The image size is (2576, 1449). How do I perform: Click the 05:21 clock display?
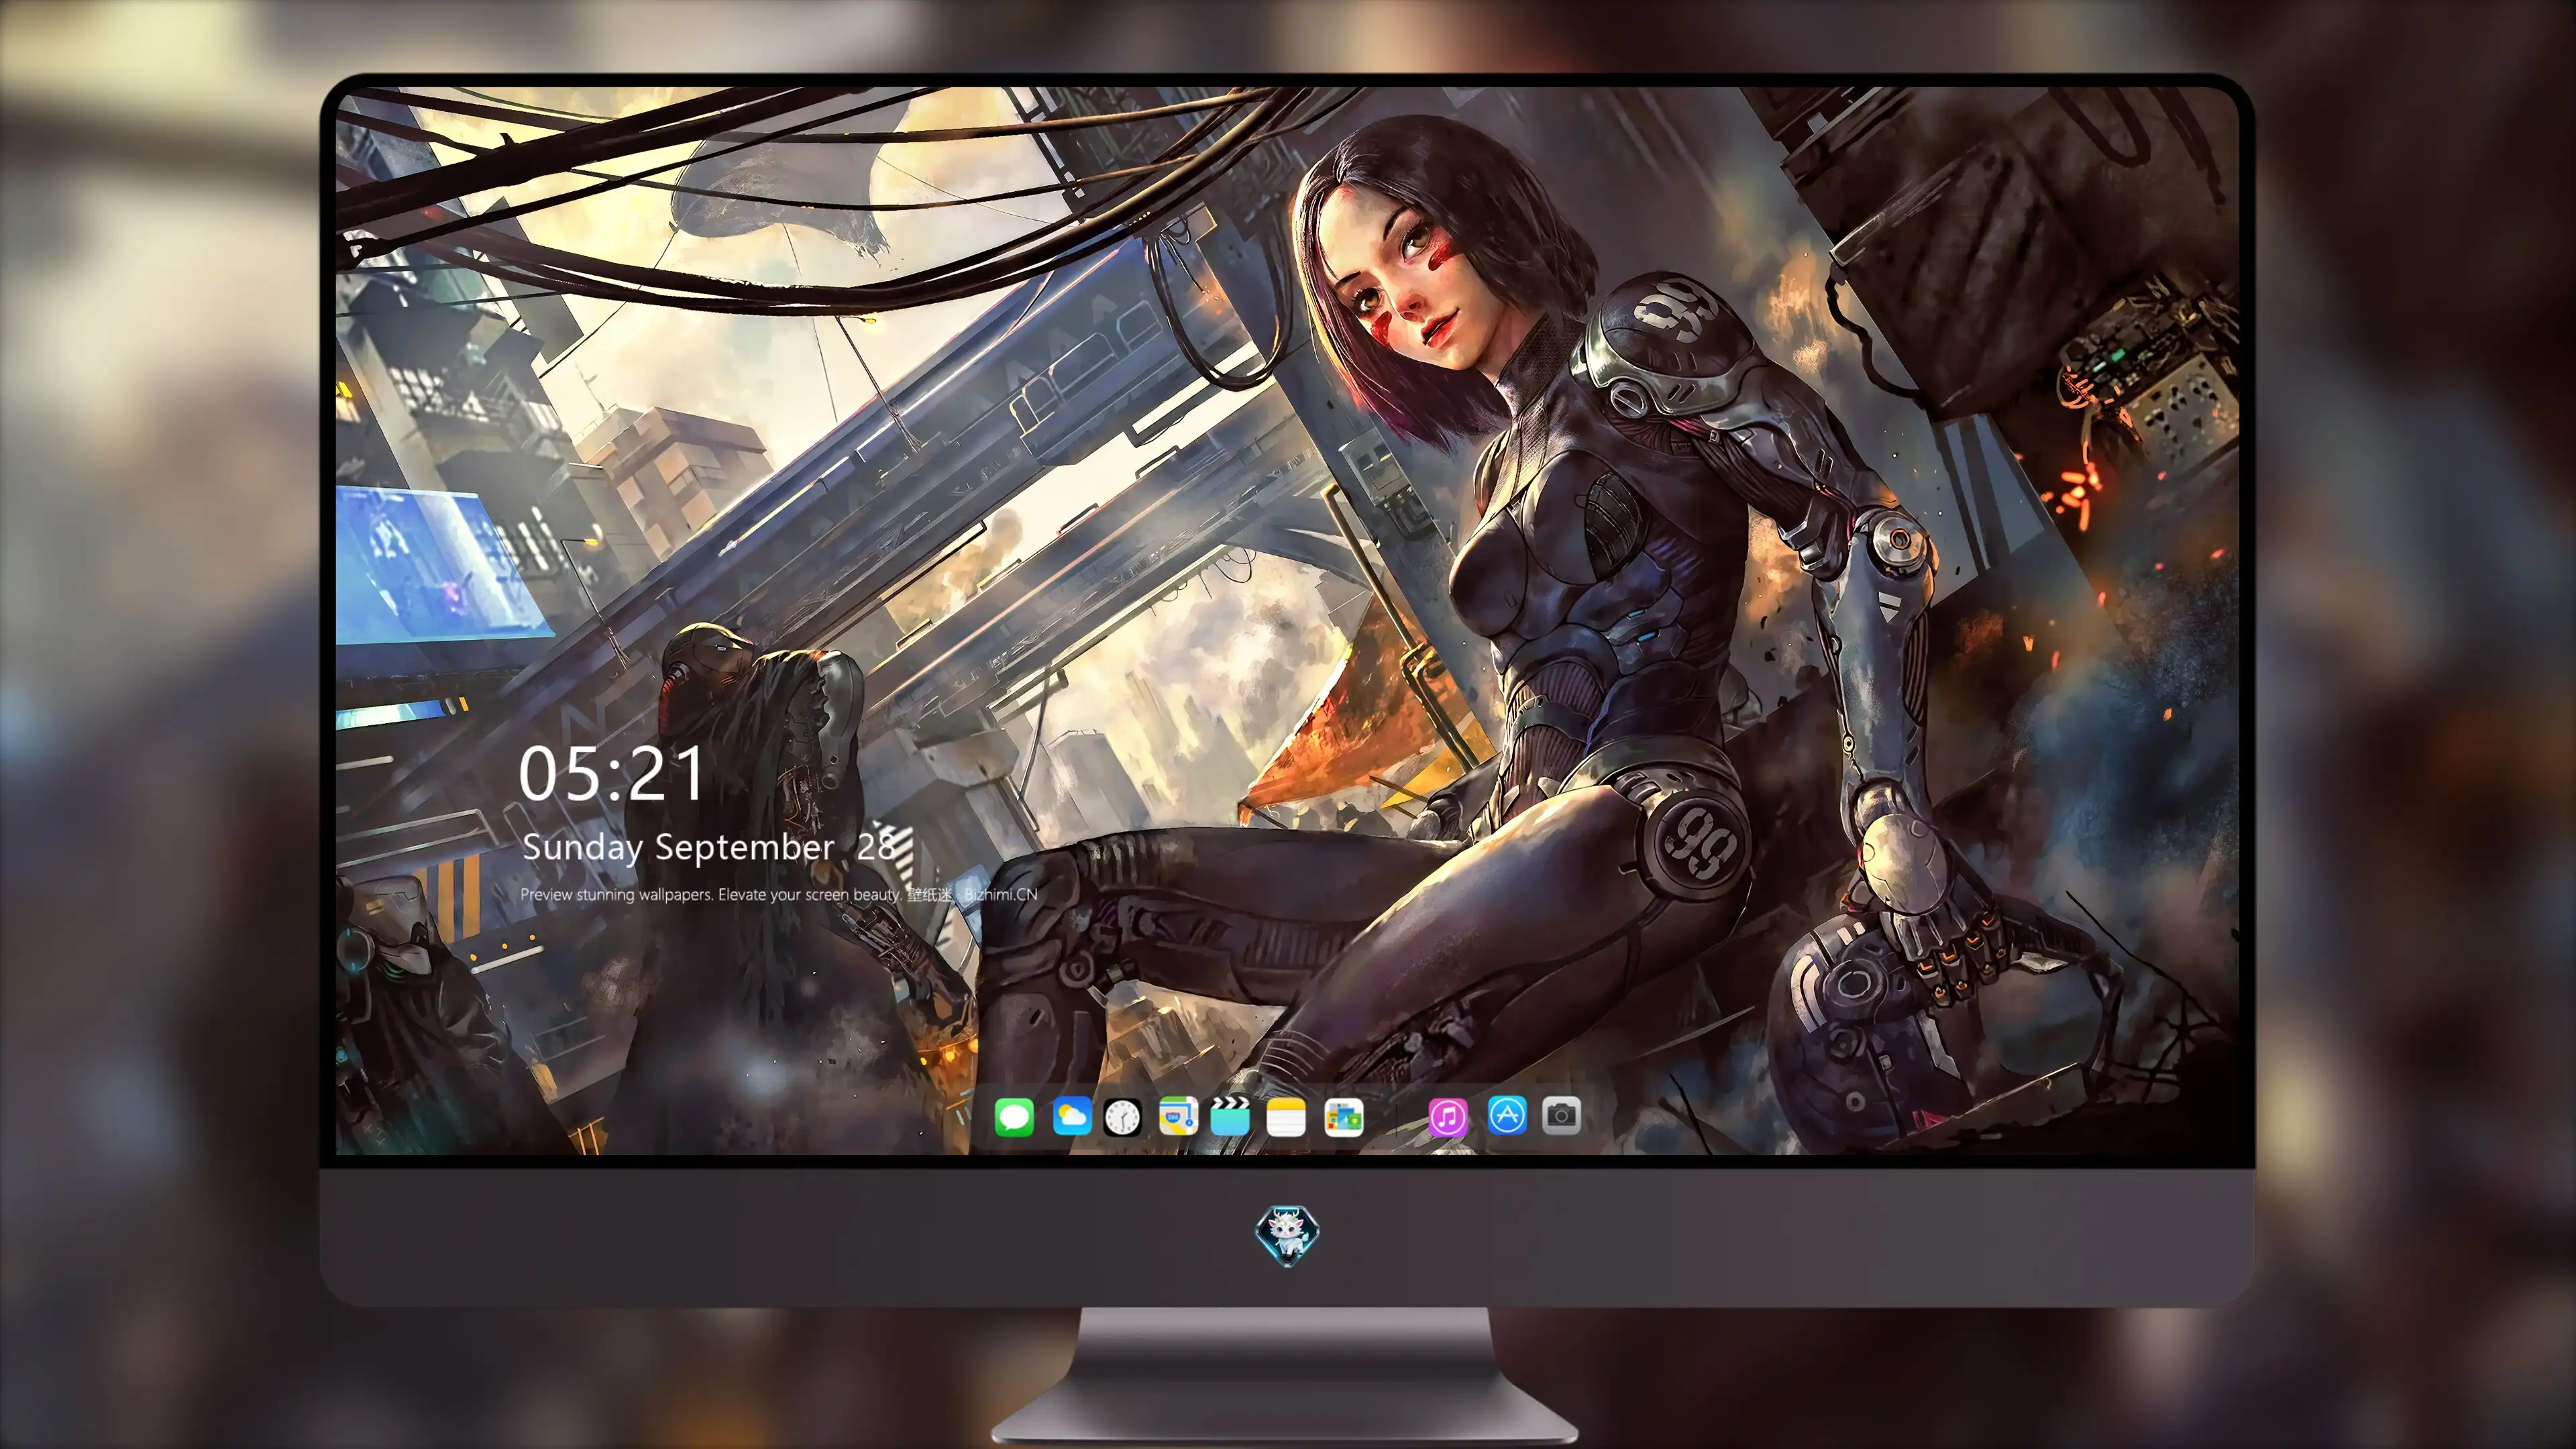coord(612,774)
